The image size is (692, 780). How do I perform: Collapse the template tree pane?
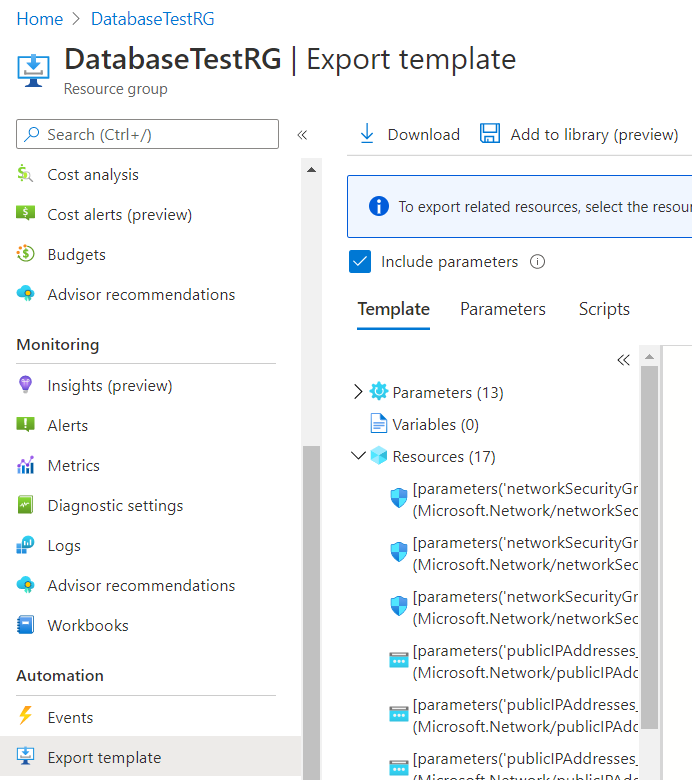pos(623,360)
